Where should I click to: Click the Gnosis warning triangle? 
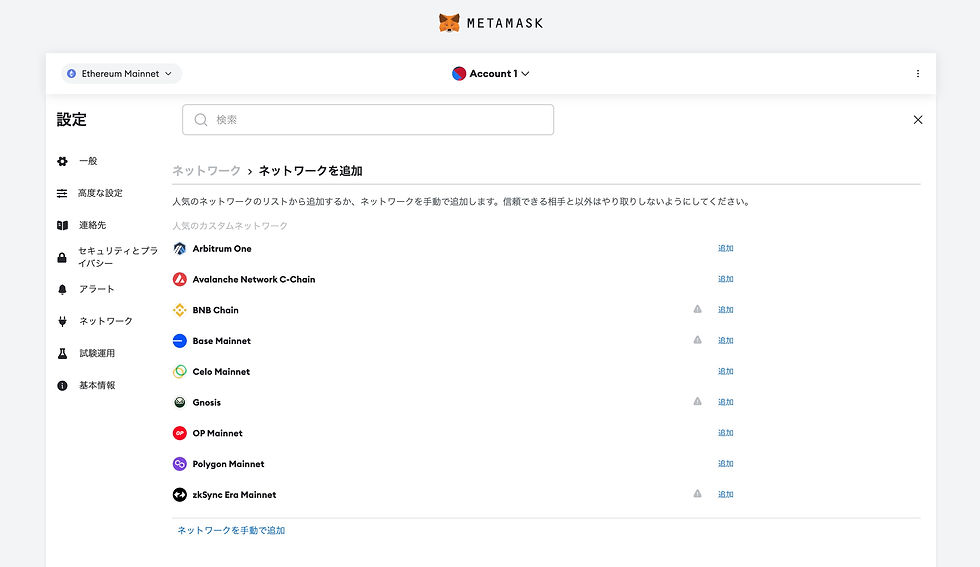(698, 401)
